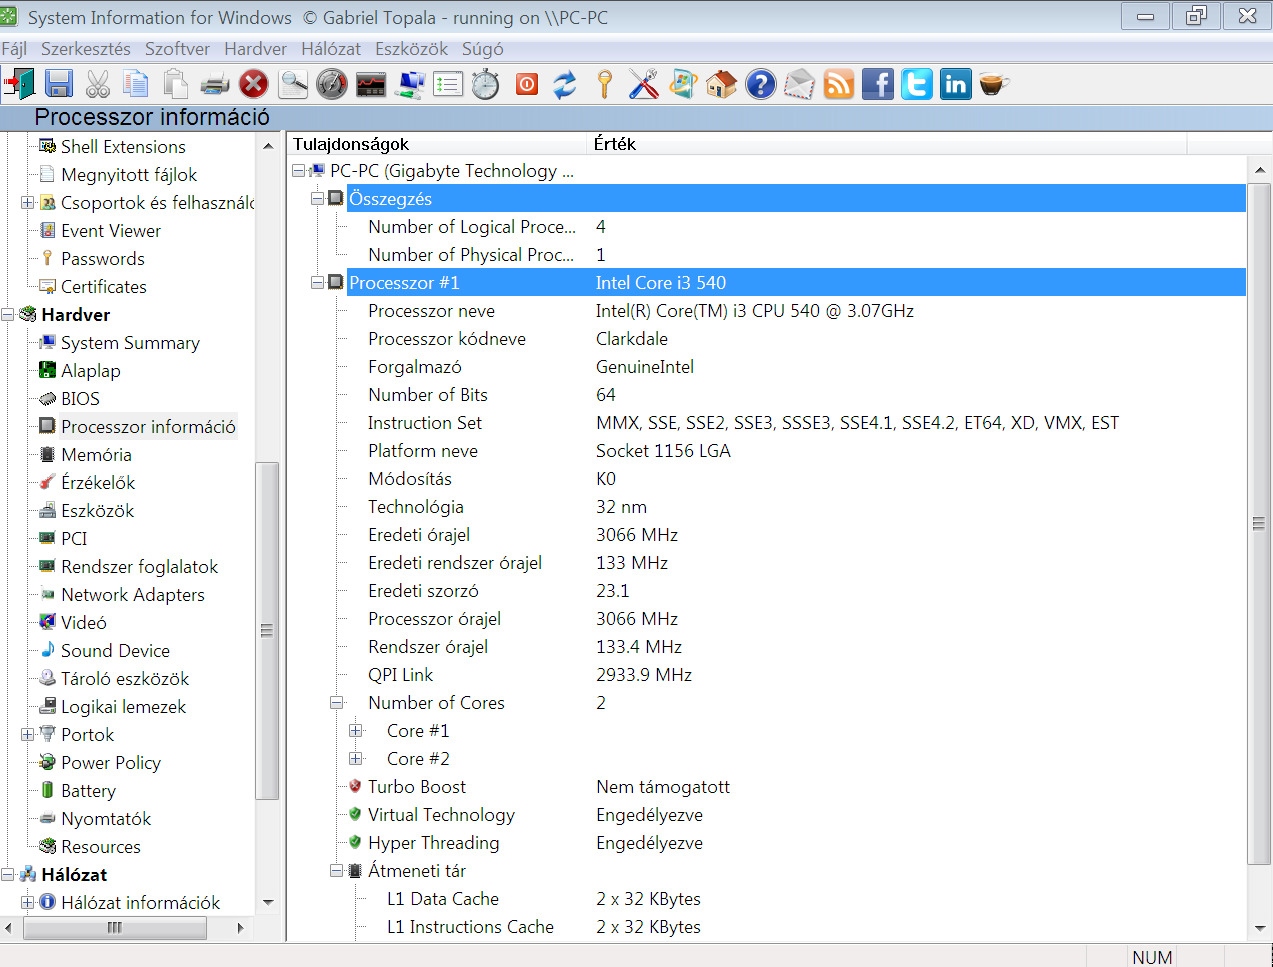The width and height of the screenshot is (1273, 967).
Task: Click the golden key icon in toolbar
Action: (604, 85)
